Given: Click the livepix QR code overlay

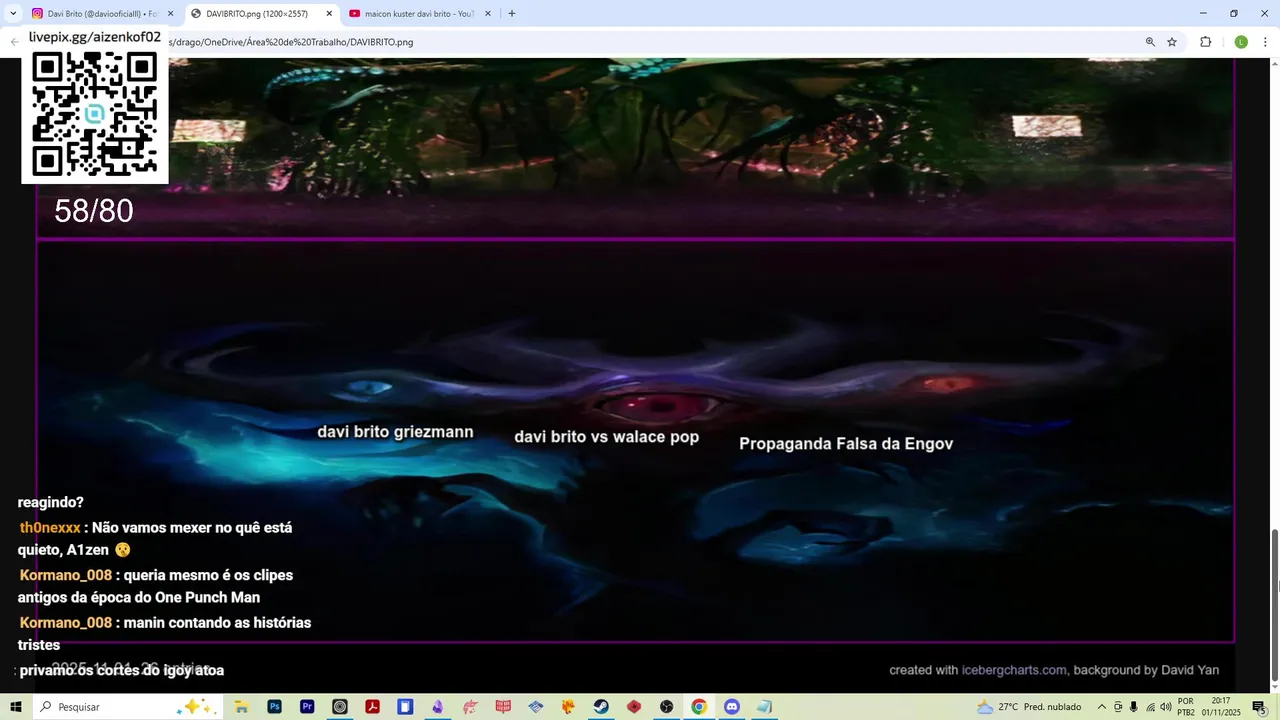Looking at the screenshot, I should point(95,114).
